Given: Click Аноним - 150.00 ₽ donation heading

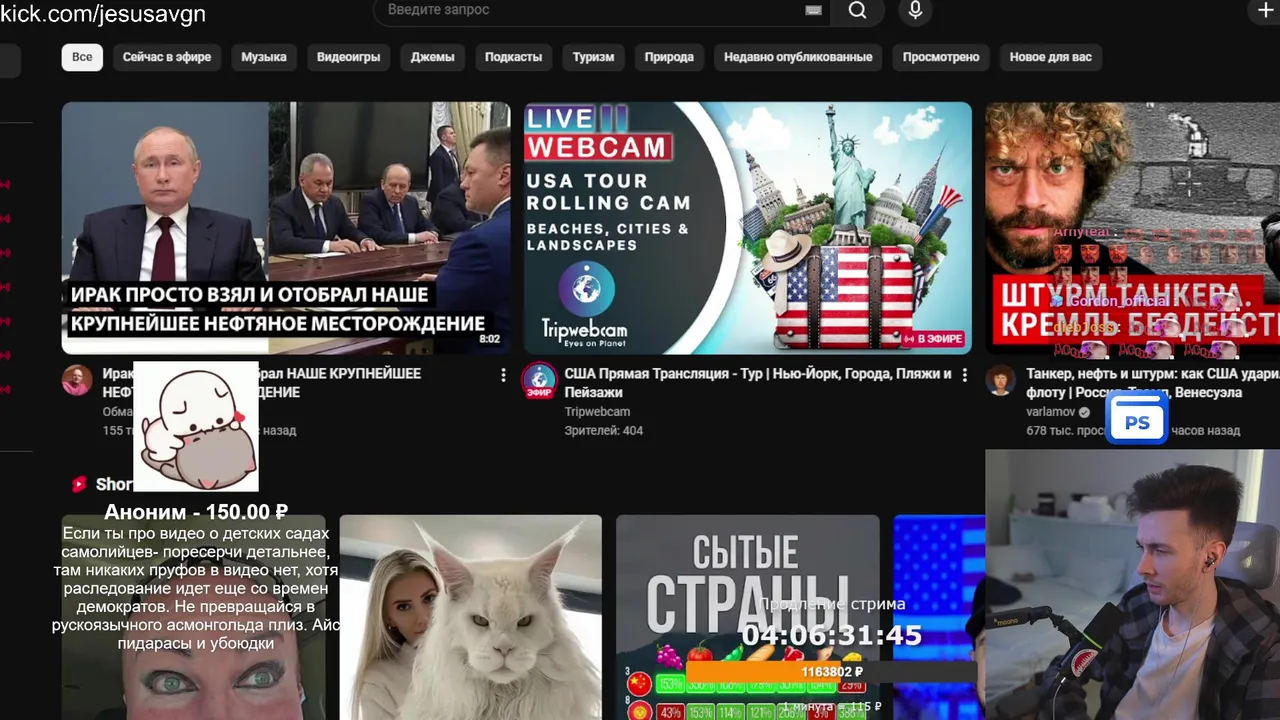Looking at the screenshot, I should pyautogui.click(x=196, y=512).
